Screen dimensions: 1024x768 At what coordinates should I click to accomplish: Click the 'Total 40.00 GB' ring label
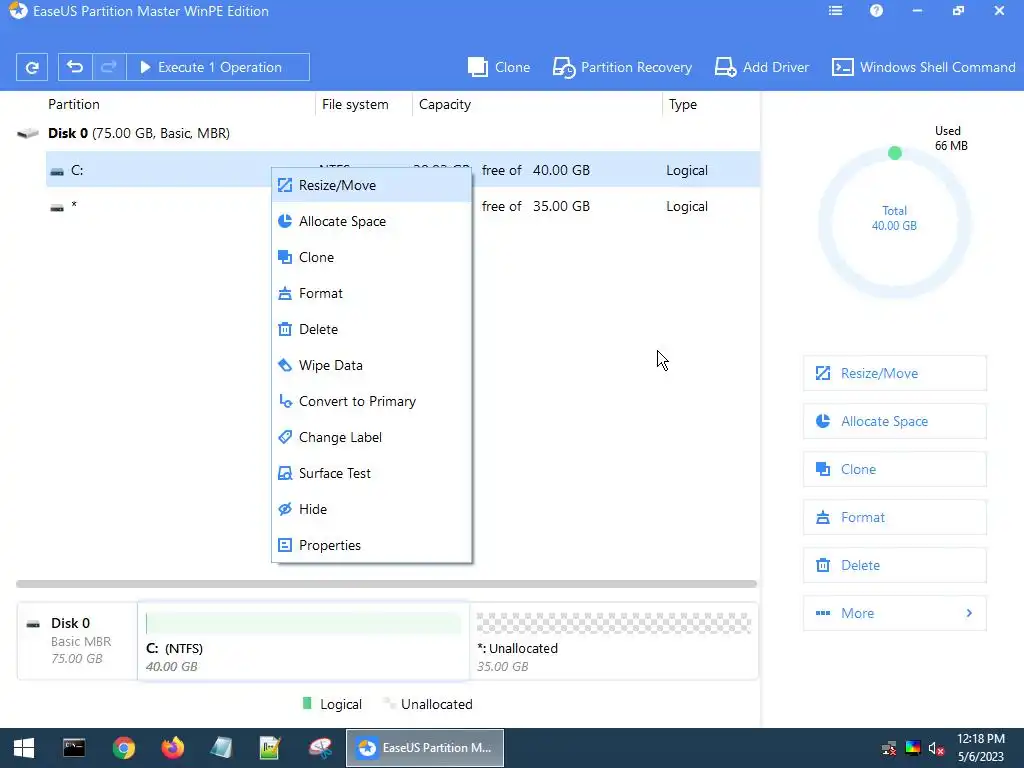pos(894,218)
